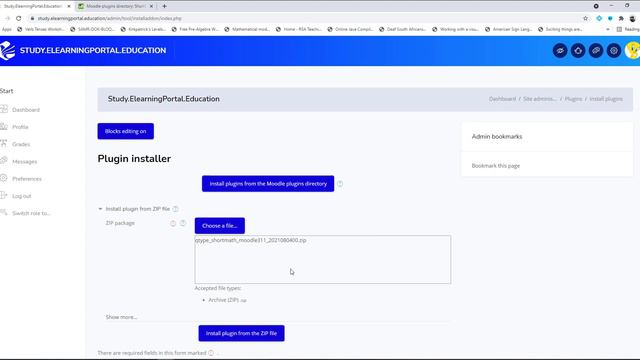This screenshot has width=640, height=360.
Task: Open the browser extensions puzzle icon
Action: [x=621, y=18]
